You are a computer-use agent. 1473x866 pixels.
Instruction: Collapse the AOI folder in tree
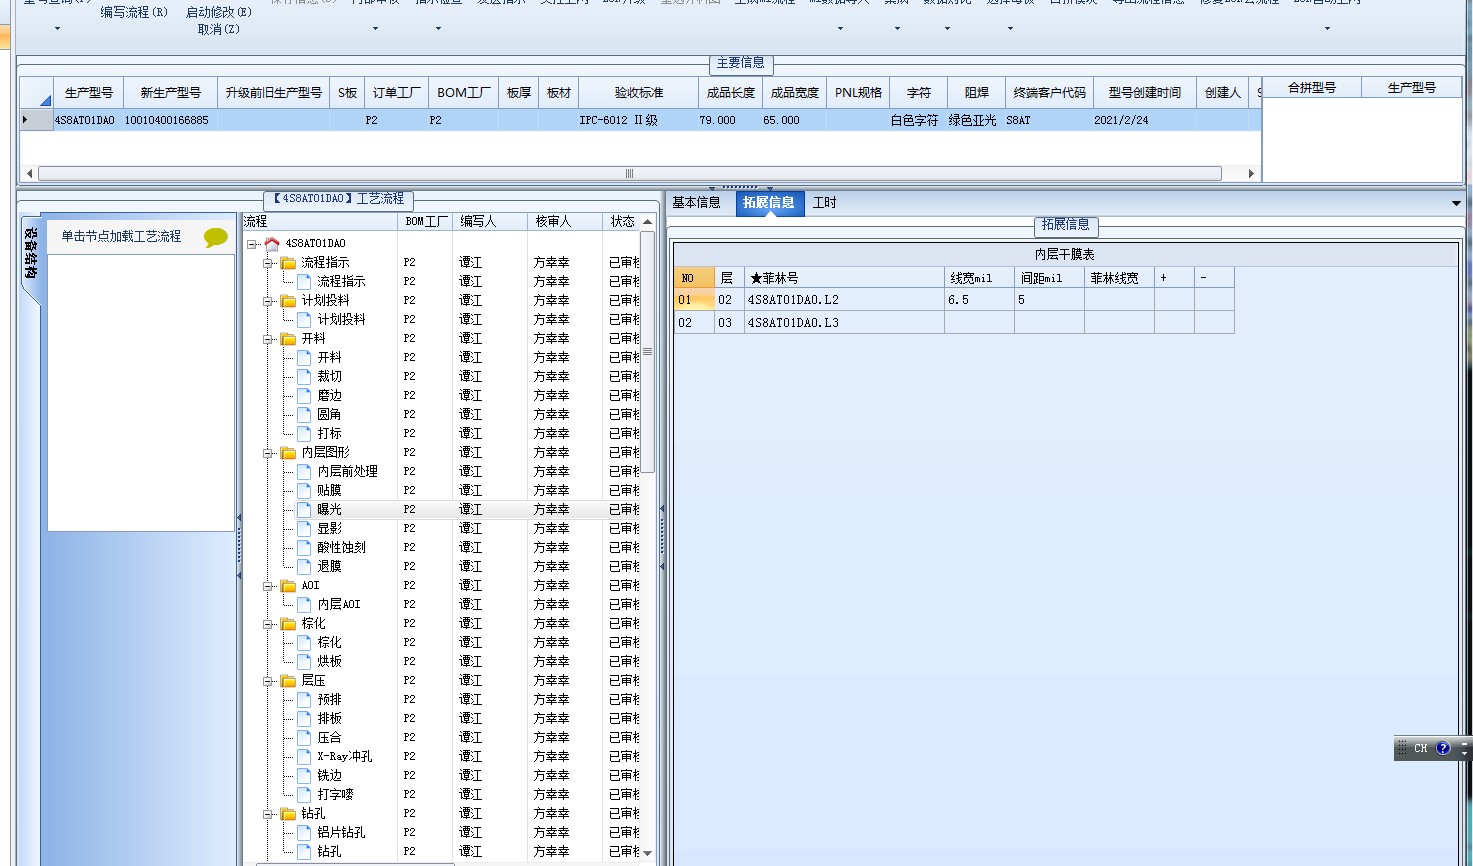coord(269,586)
